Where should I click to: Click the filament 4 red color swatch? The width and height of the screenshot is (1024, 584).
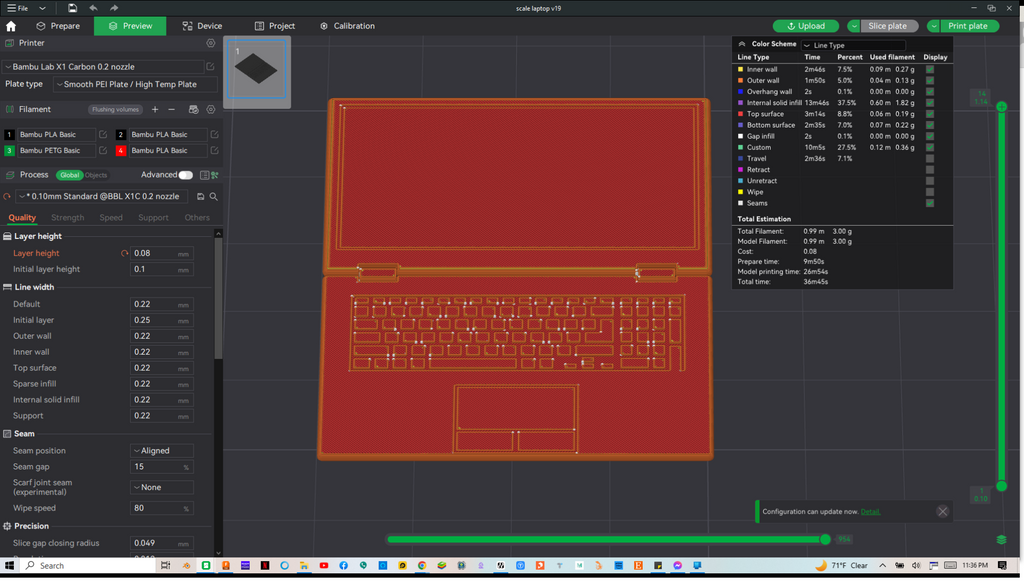pos(120,151)
